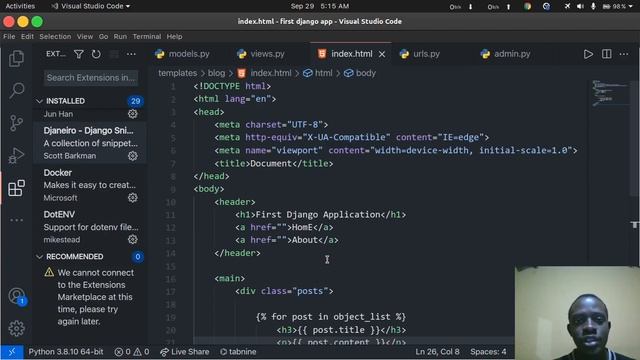Open the Manage gear in activity bar
The image size is (640, 360).
(x=16, y=328)
